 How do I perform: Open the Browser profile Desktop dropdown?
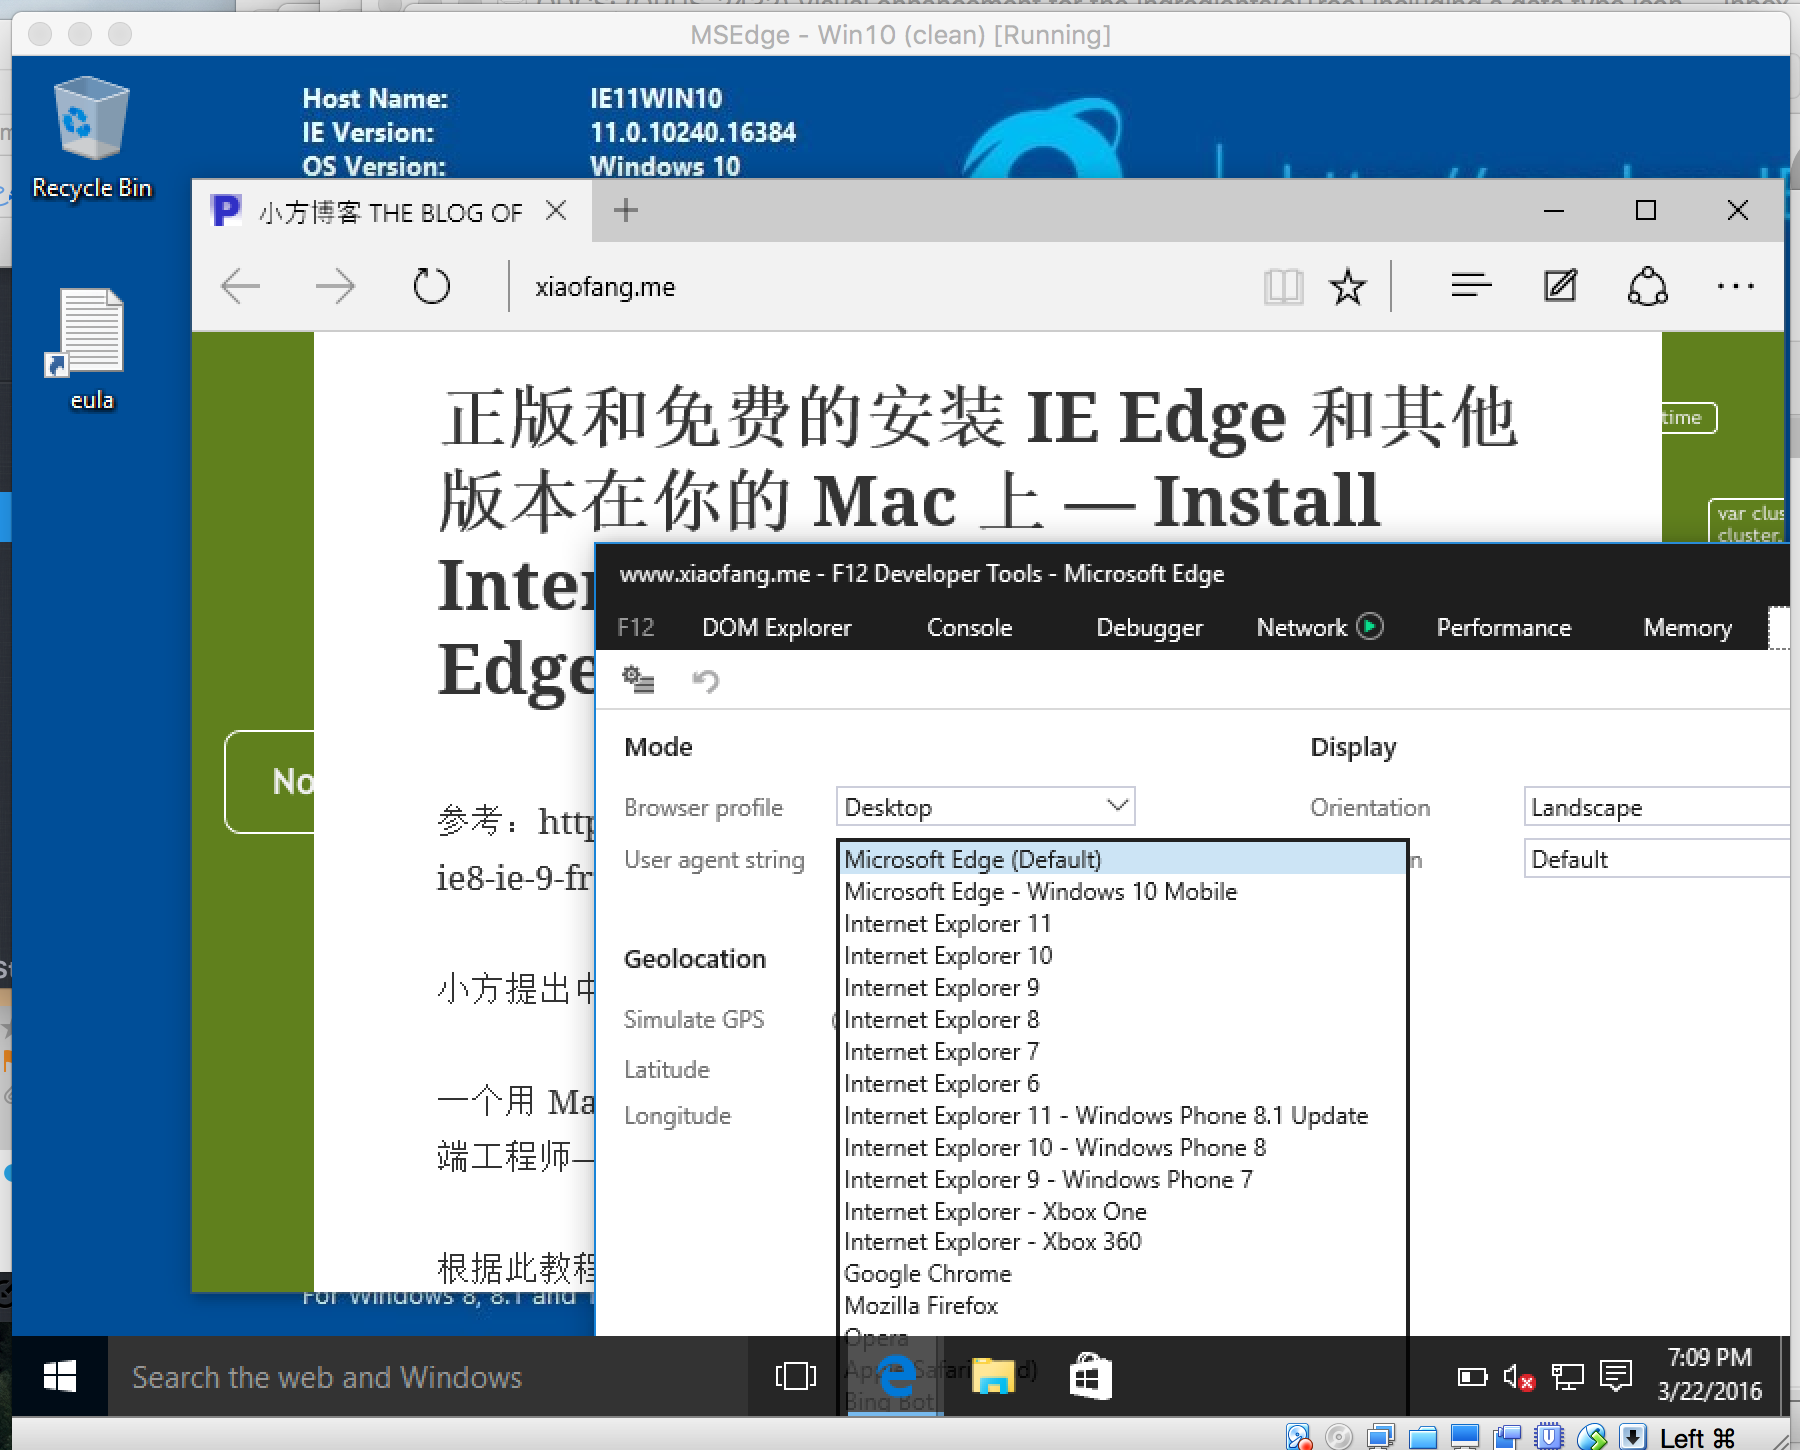985,806
